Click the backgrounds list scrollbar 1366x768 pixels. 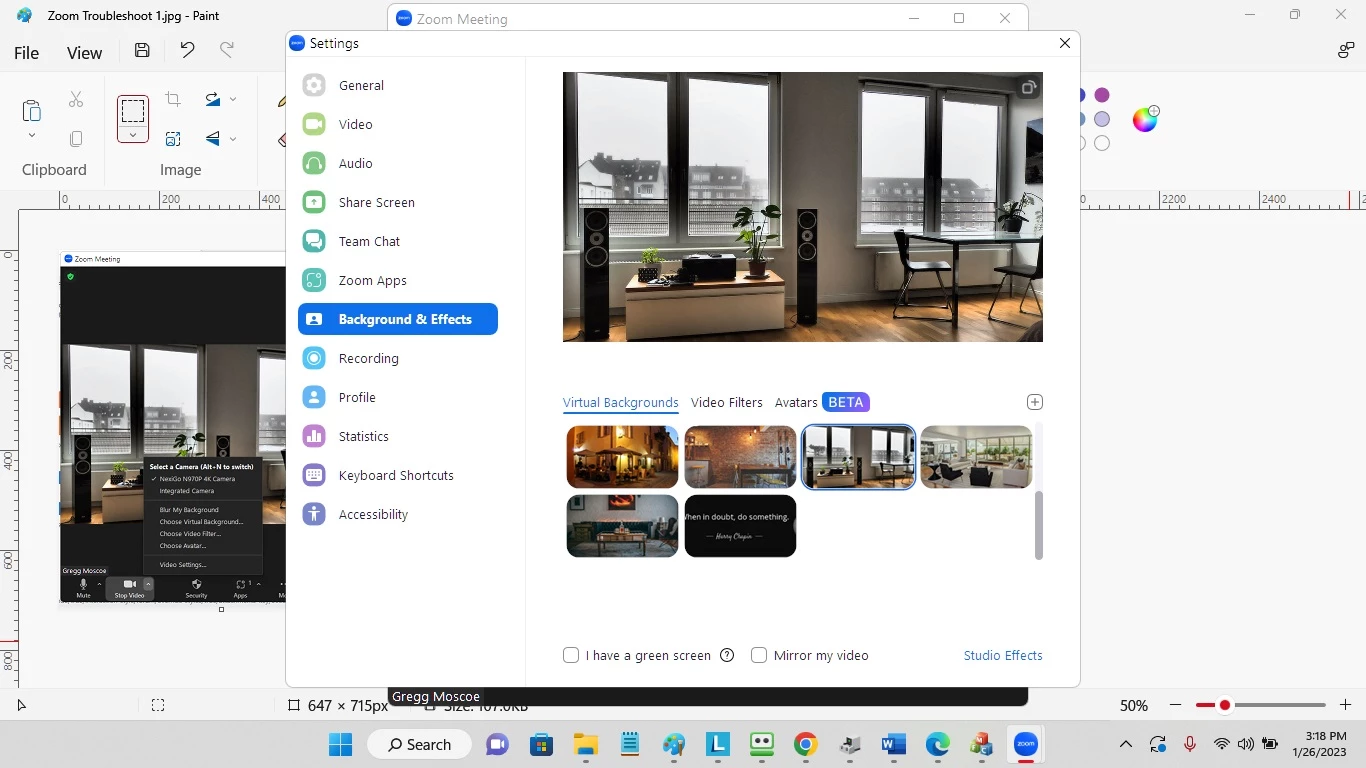pyautogui.click(x=1038, y=525)
